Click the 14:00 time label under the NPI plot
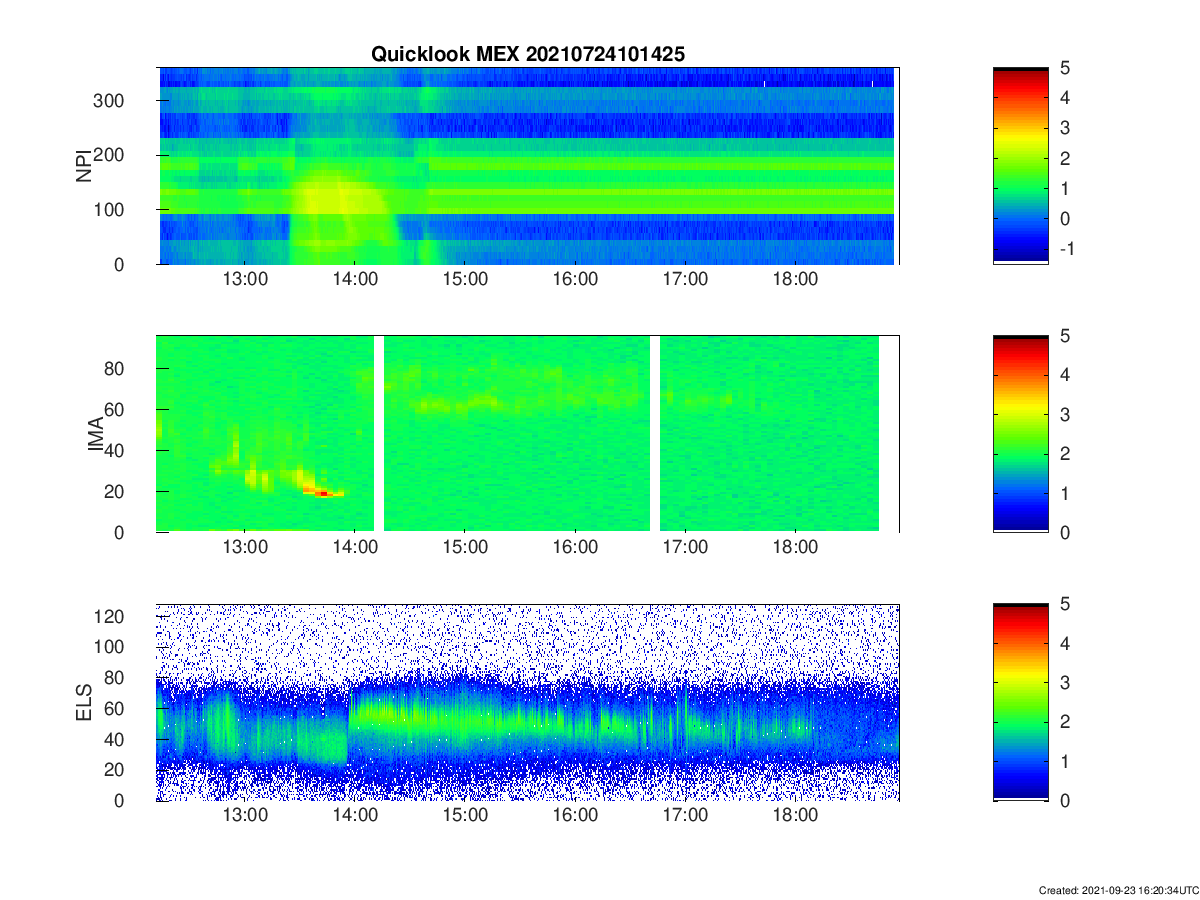 click(355, 279)
